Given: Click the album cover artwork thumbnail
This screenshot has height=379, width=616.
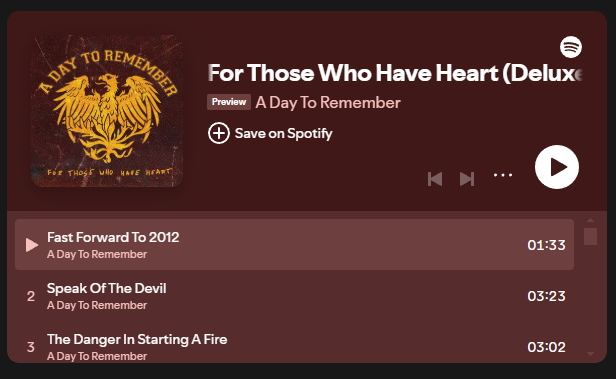Looking at the screenshot, I should pyautogui.click(x=107, y=111).
